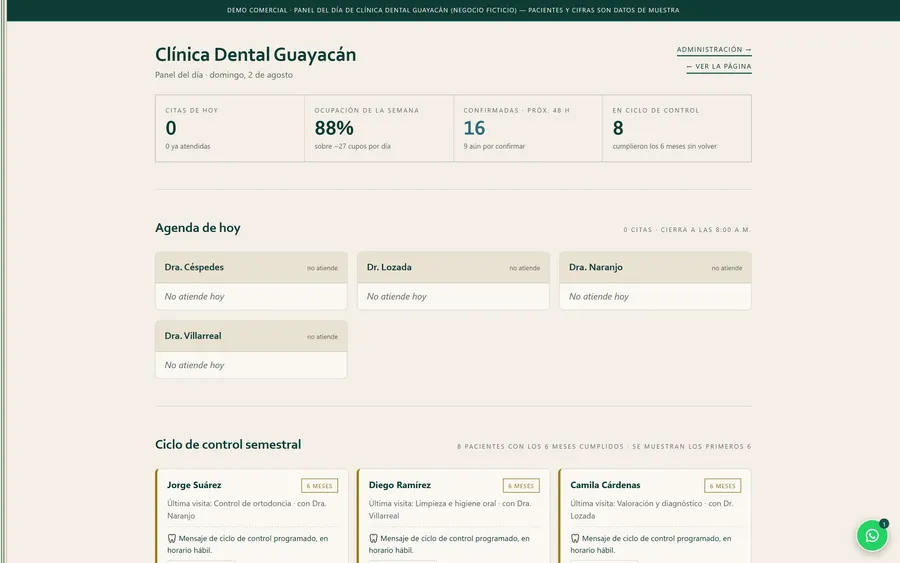The width and height of the screenshot is (900, 563).
Task: Click '9 aún por confirmar'
Action: 494,146
